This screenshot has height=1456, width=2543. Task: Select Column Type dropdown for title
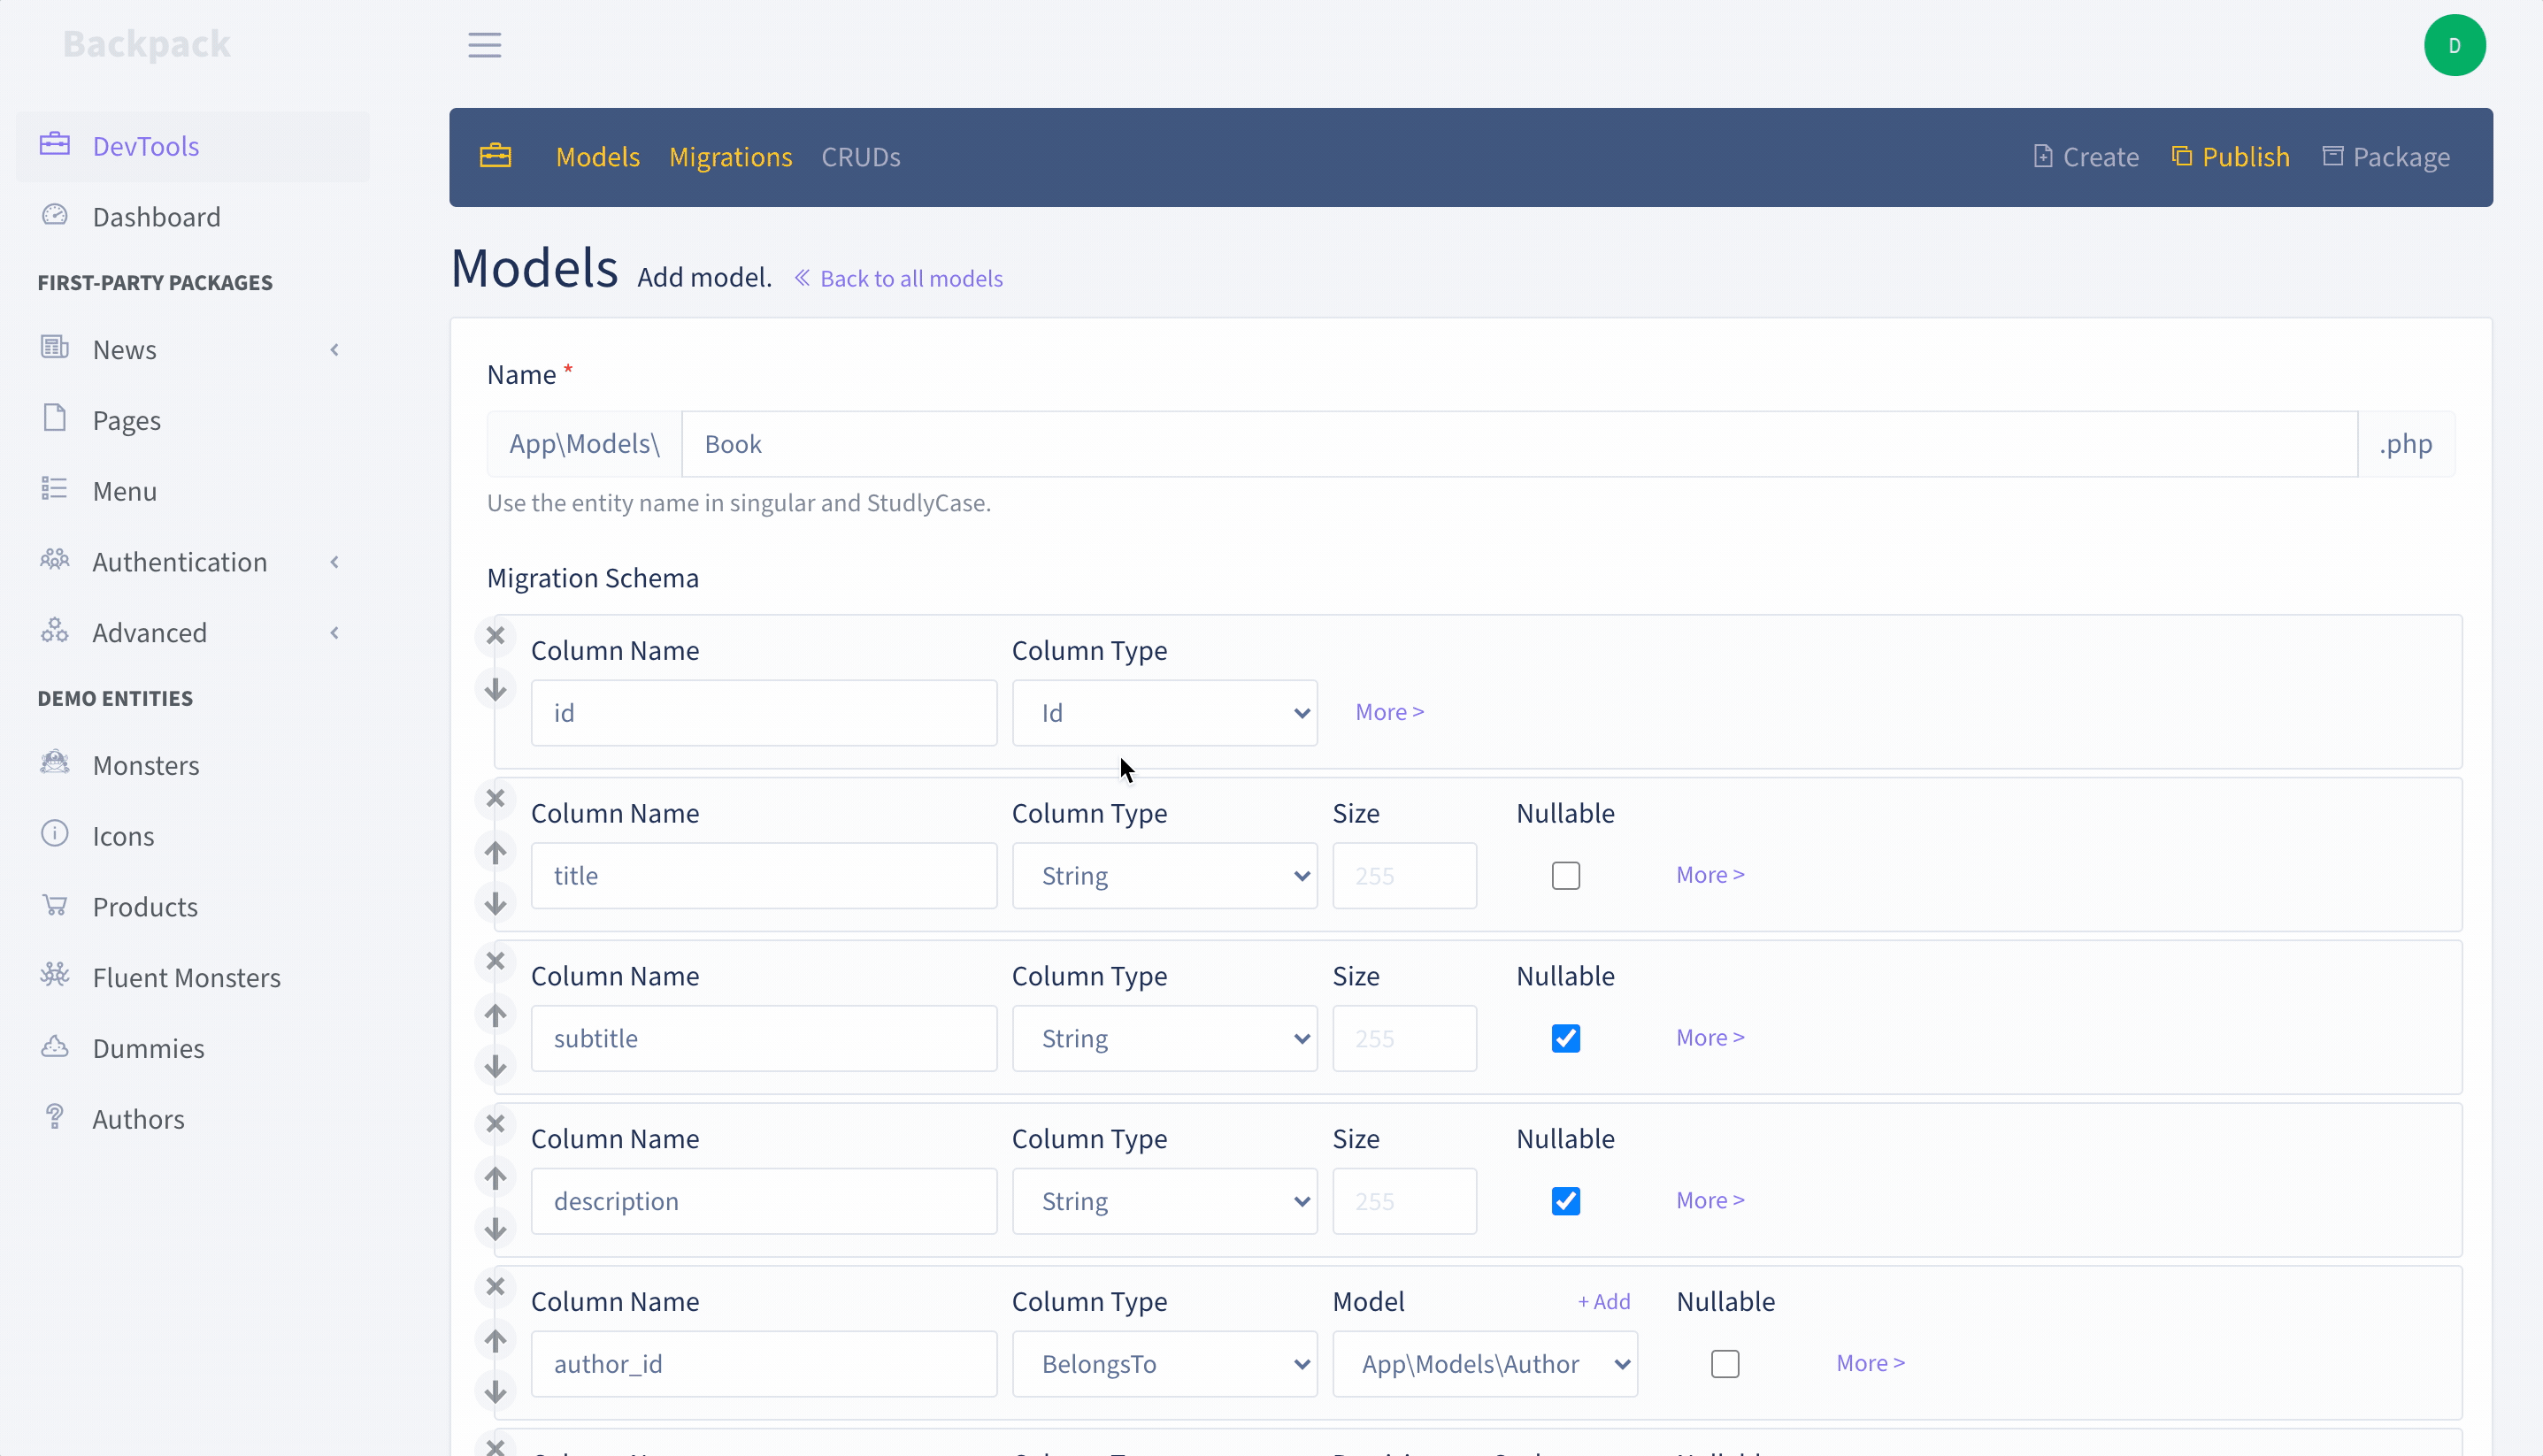tap(1164, 875)
